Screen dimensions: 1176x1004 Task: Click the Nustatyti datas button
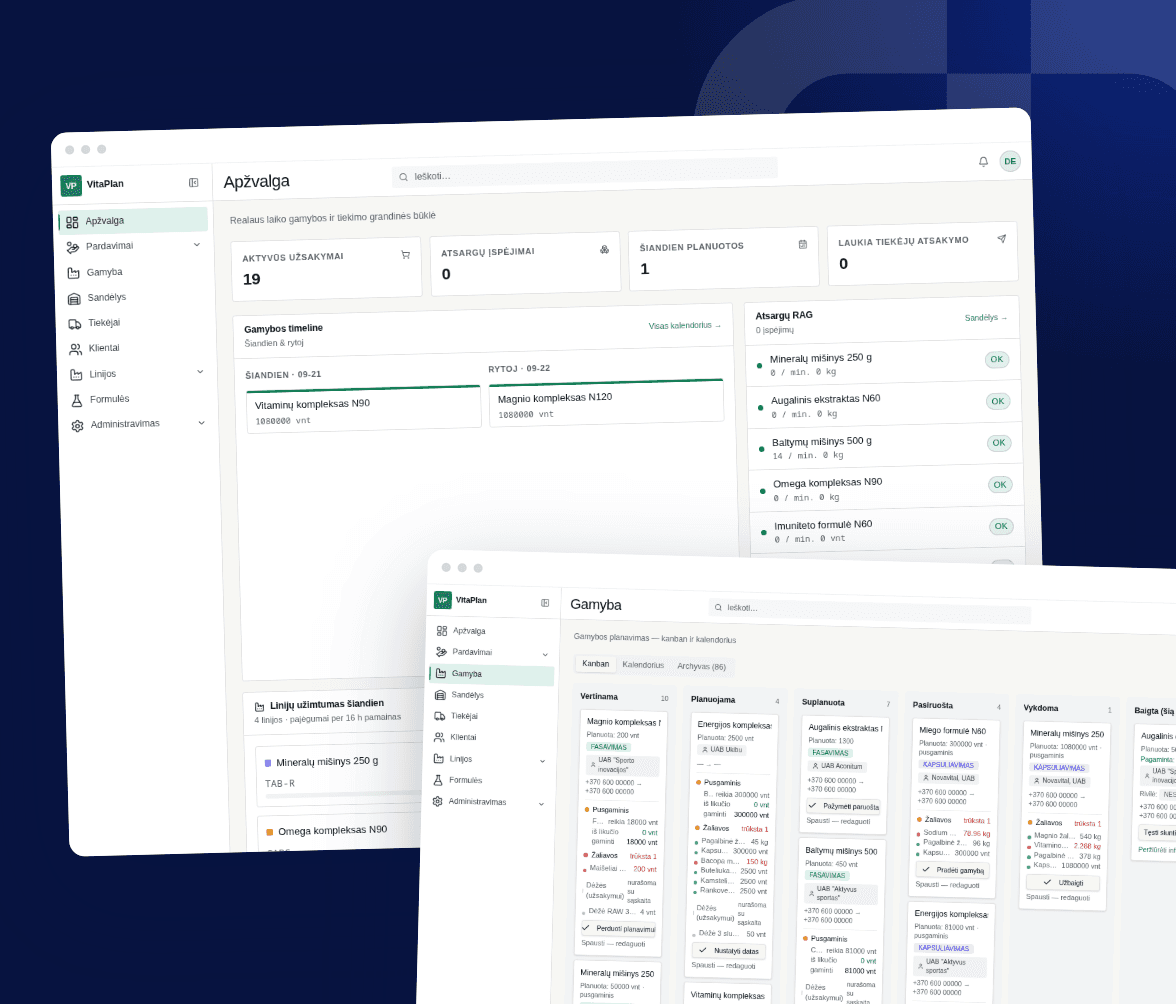[729, 951]
